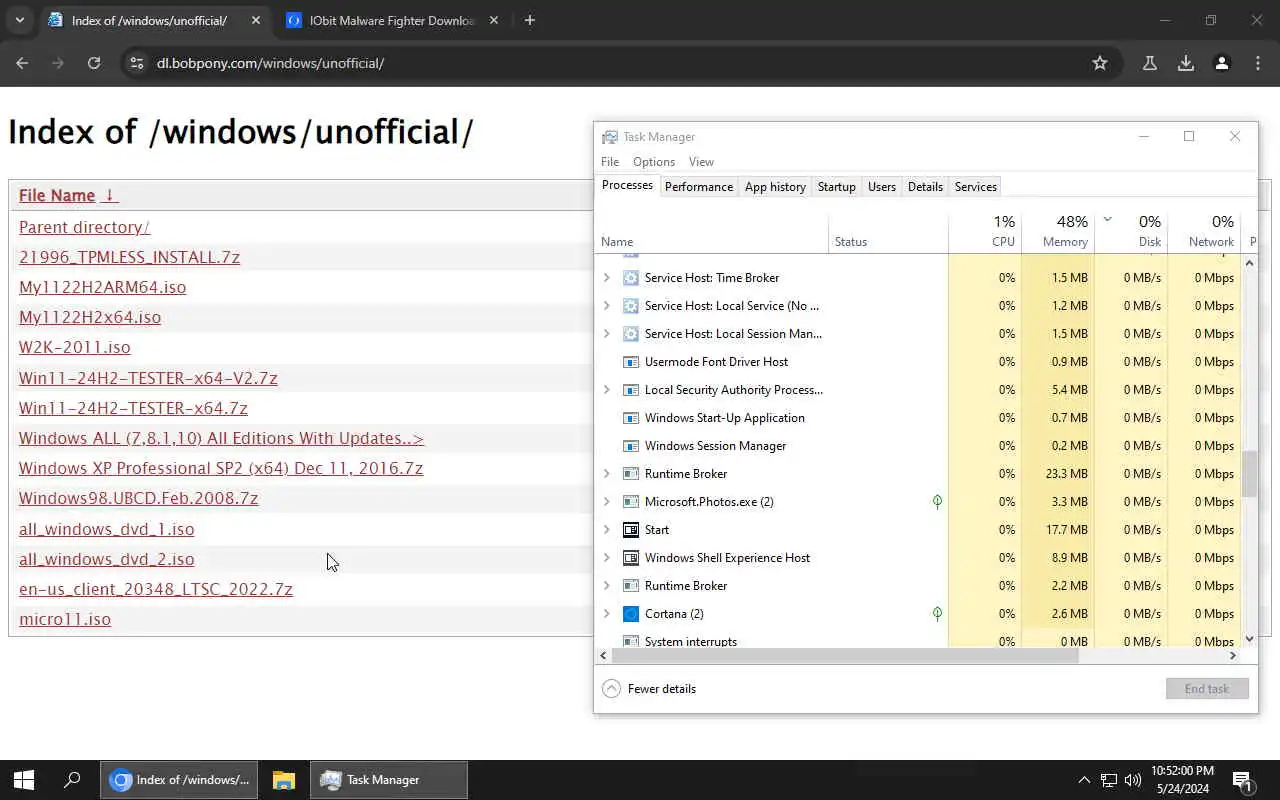Switch to Services tab
The height and width of the screenshot is (800, 1280).
click(x=976, y=187)
